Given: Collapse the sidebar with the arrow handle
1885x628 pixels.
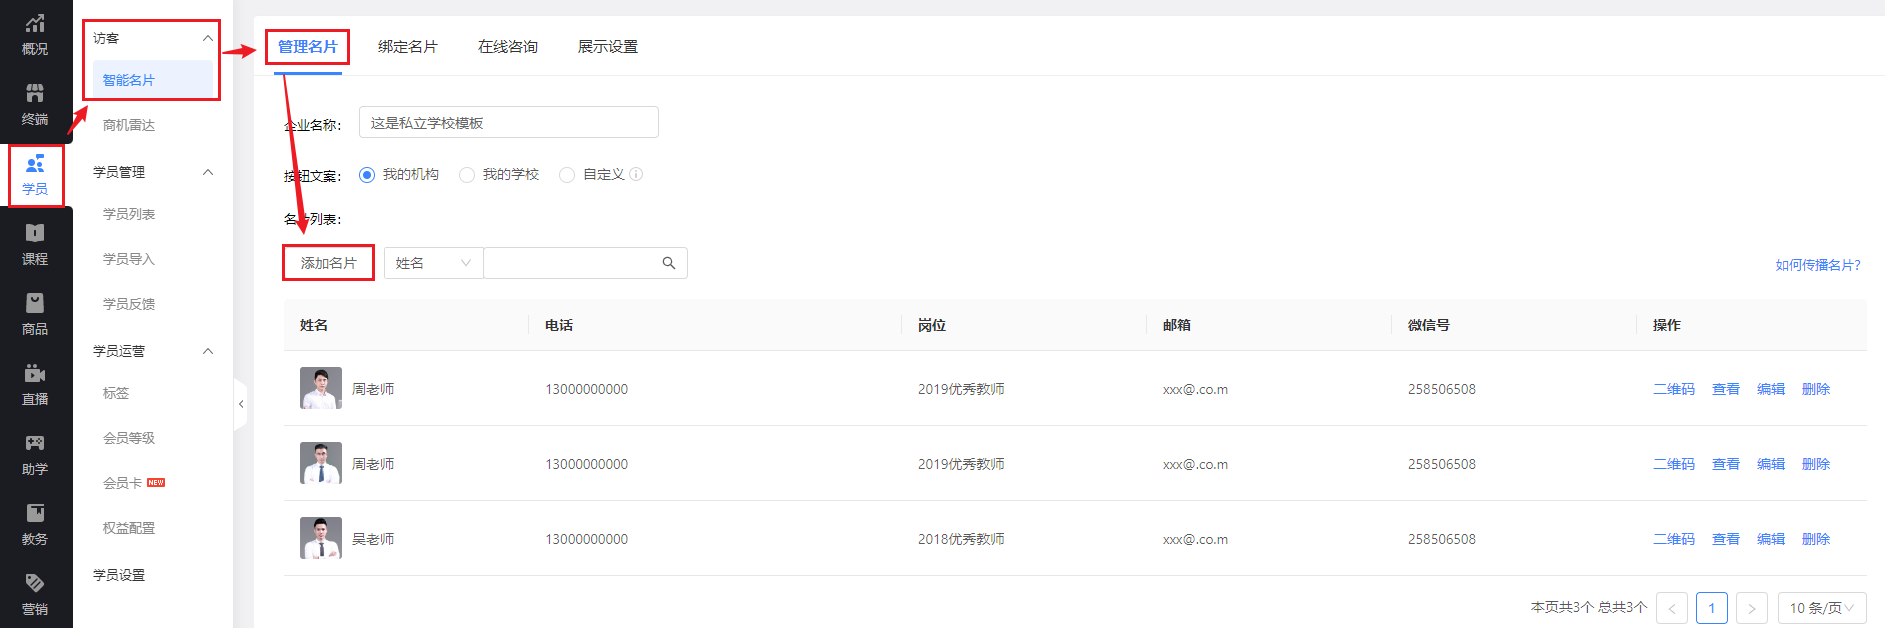Looking at the screenshot, I should coord(241,404).
